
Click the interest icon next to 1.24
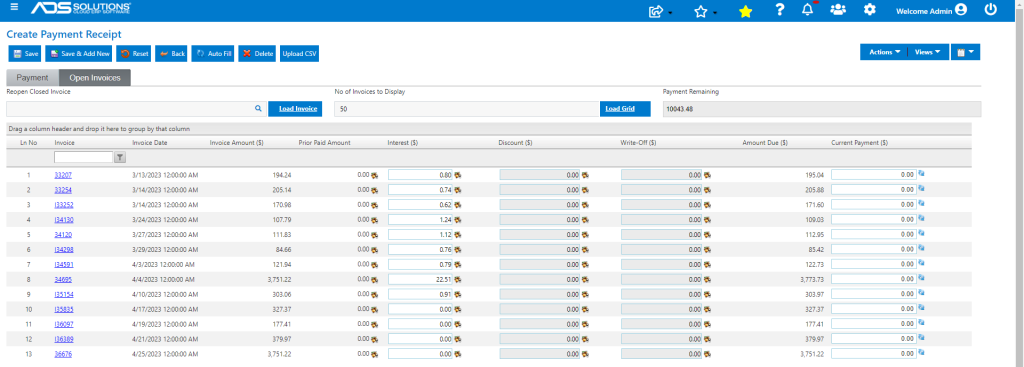(x=458, y=220)
